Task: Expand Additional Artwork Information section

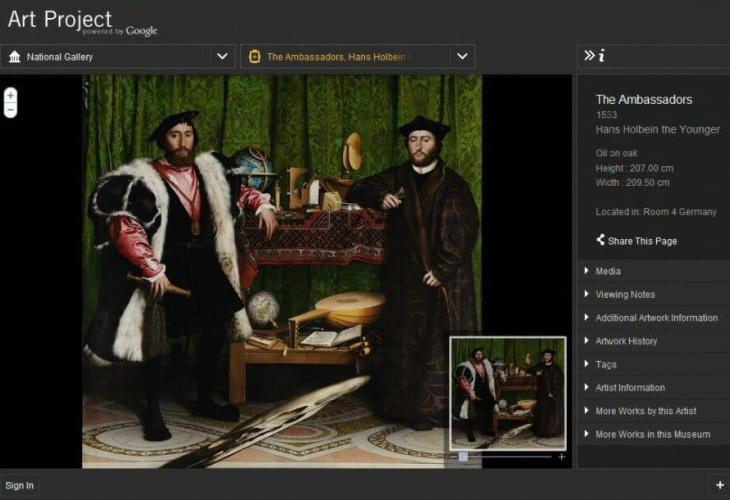Action: point(656,318)
